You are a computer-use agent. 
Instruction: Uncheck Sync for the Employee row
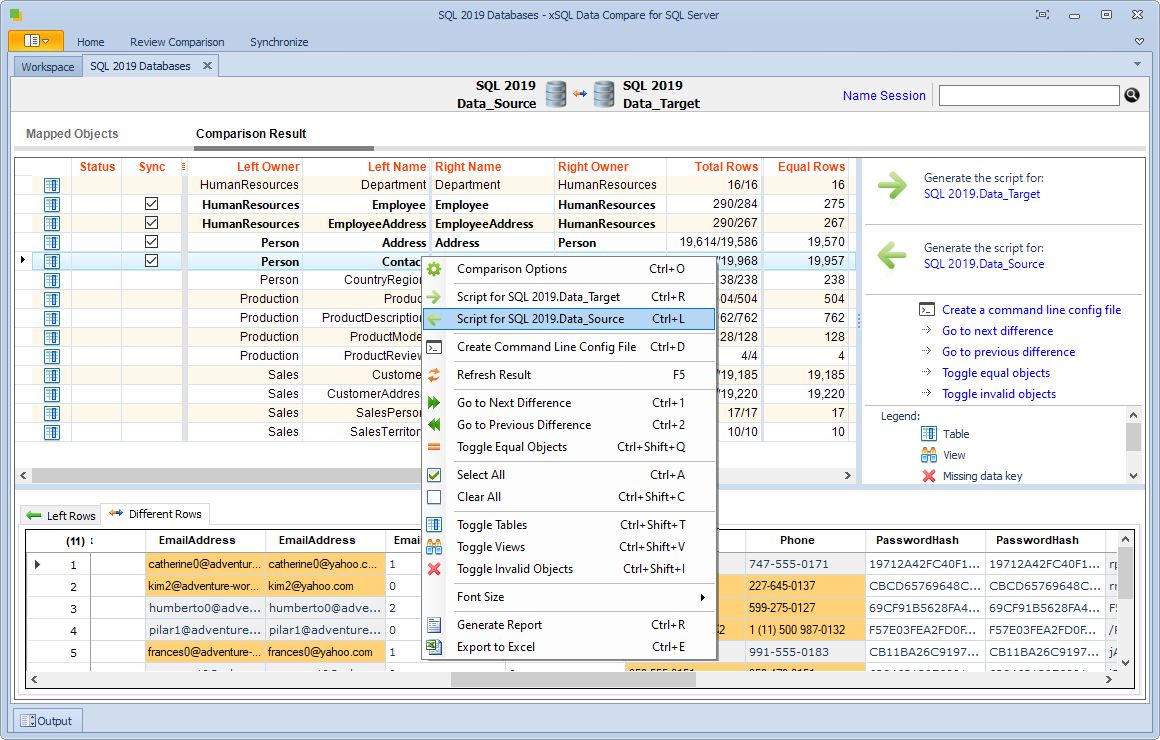click(x=152, y=204)
